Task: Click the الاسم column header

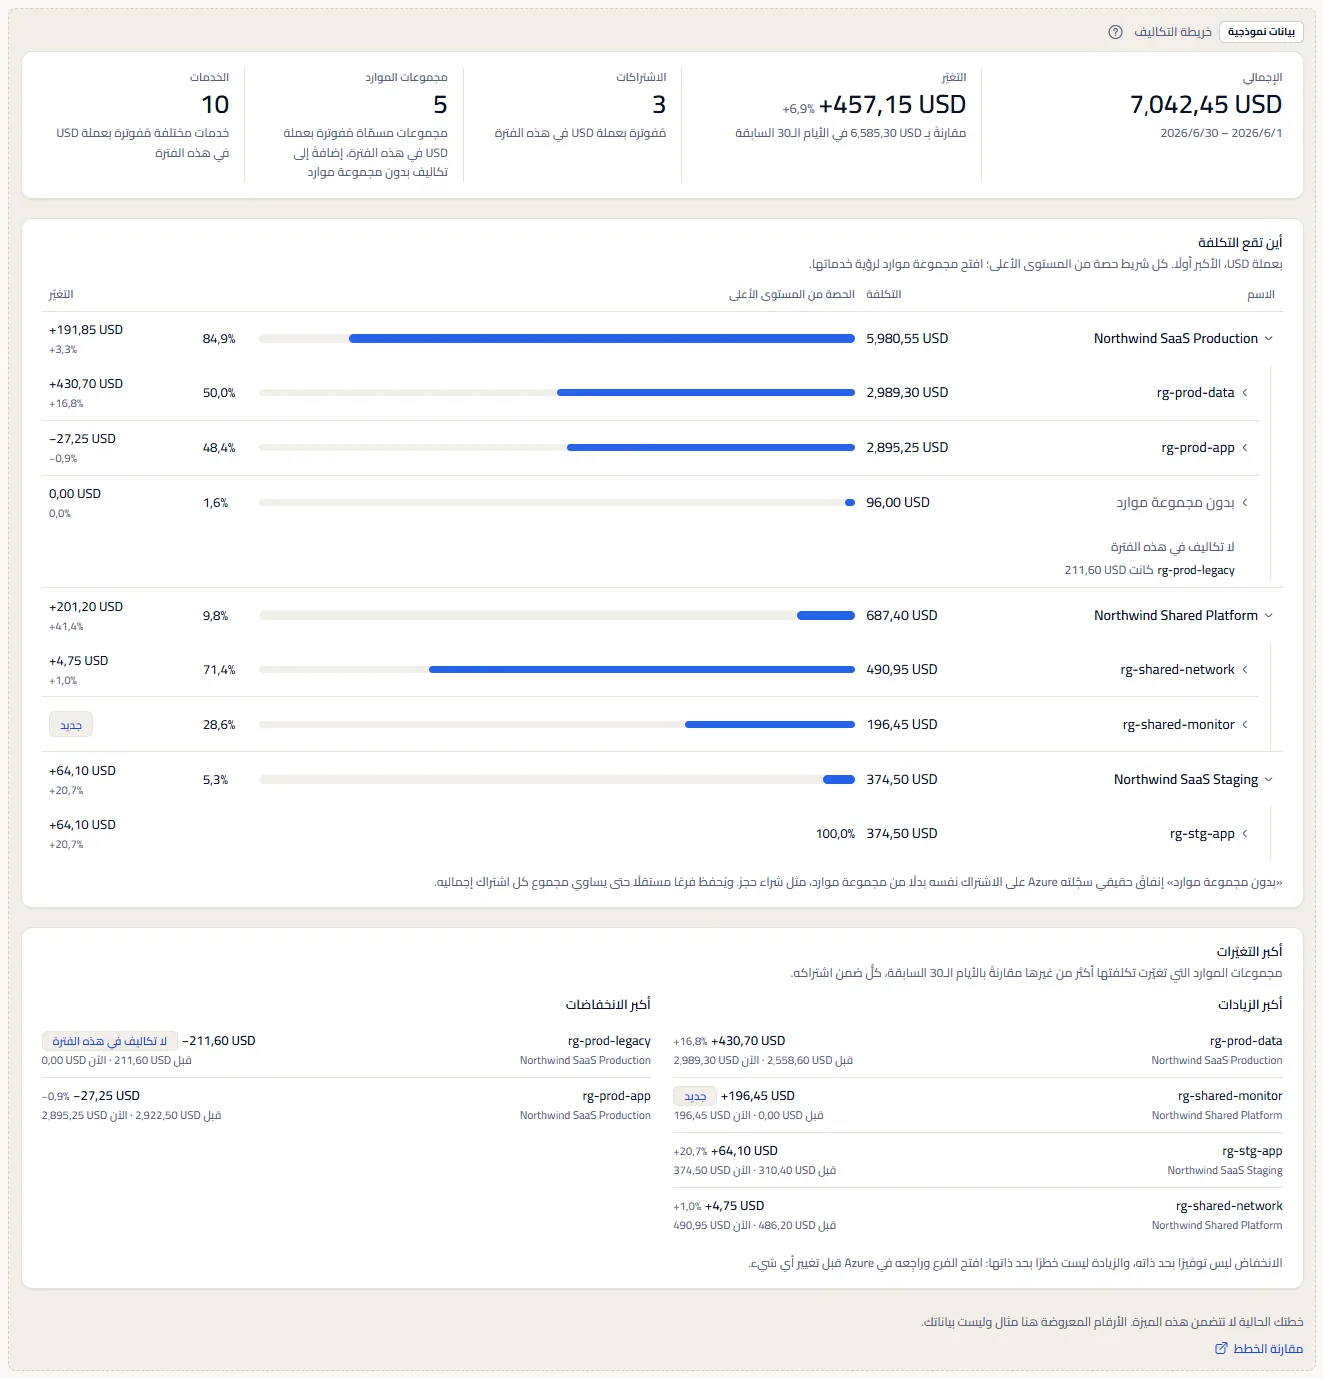Action: 1261,295
